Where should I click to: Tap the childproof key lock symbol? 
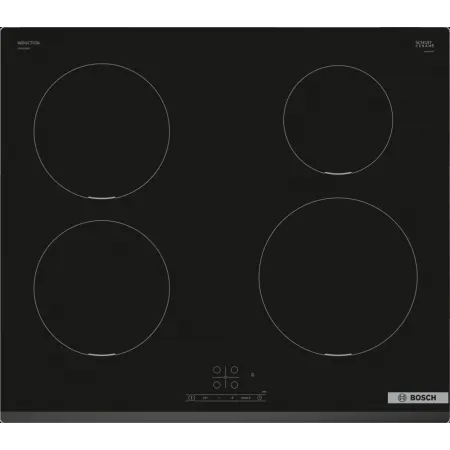pos(205,398)
